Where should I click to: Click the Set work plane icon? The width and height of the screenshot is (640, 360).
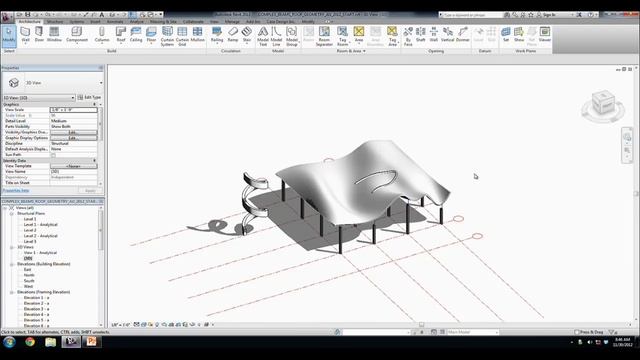[506, 34]
